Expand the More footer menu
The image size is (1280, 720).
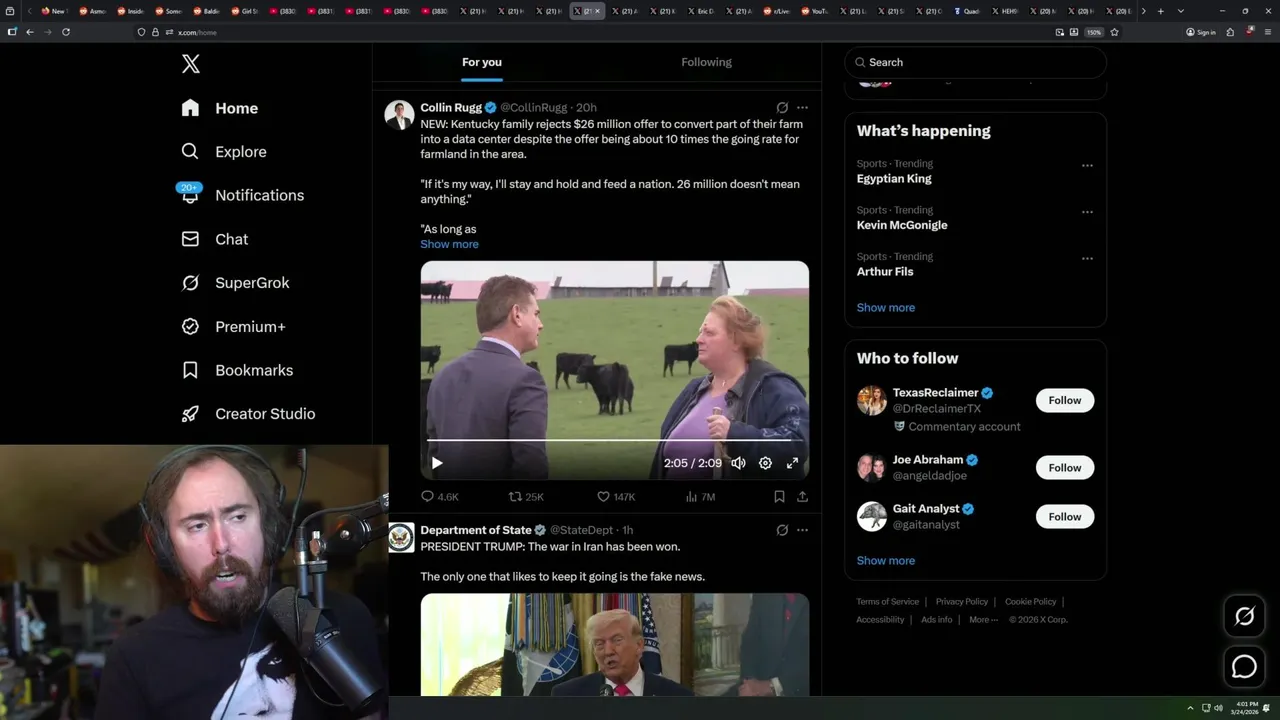click(x=983, y=620)
